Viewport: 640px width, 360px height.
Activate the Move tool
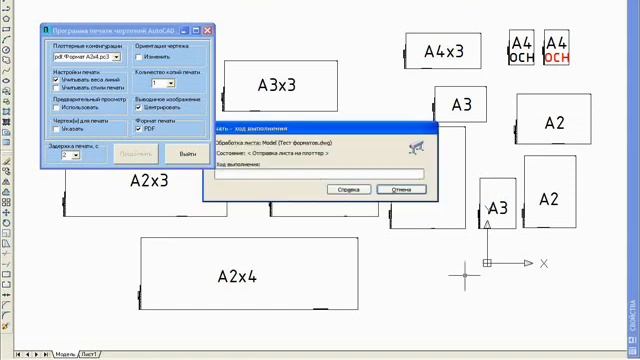tap(6, 213)
